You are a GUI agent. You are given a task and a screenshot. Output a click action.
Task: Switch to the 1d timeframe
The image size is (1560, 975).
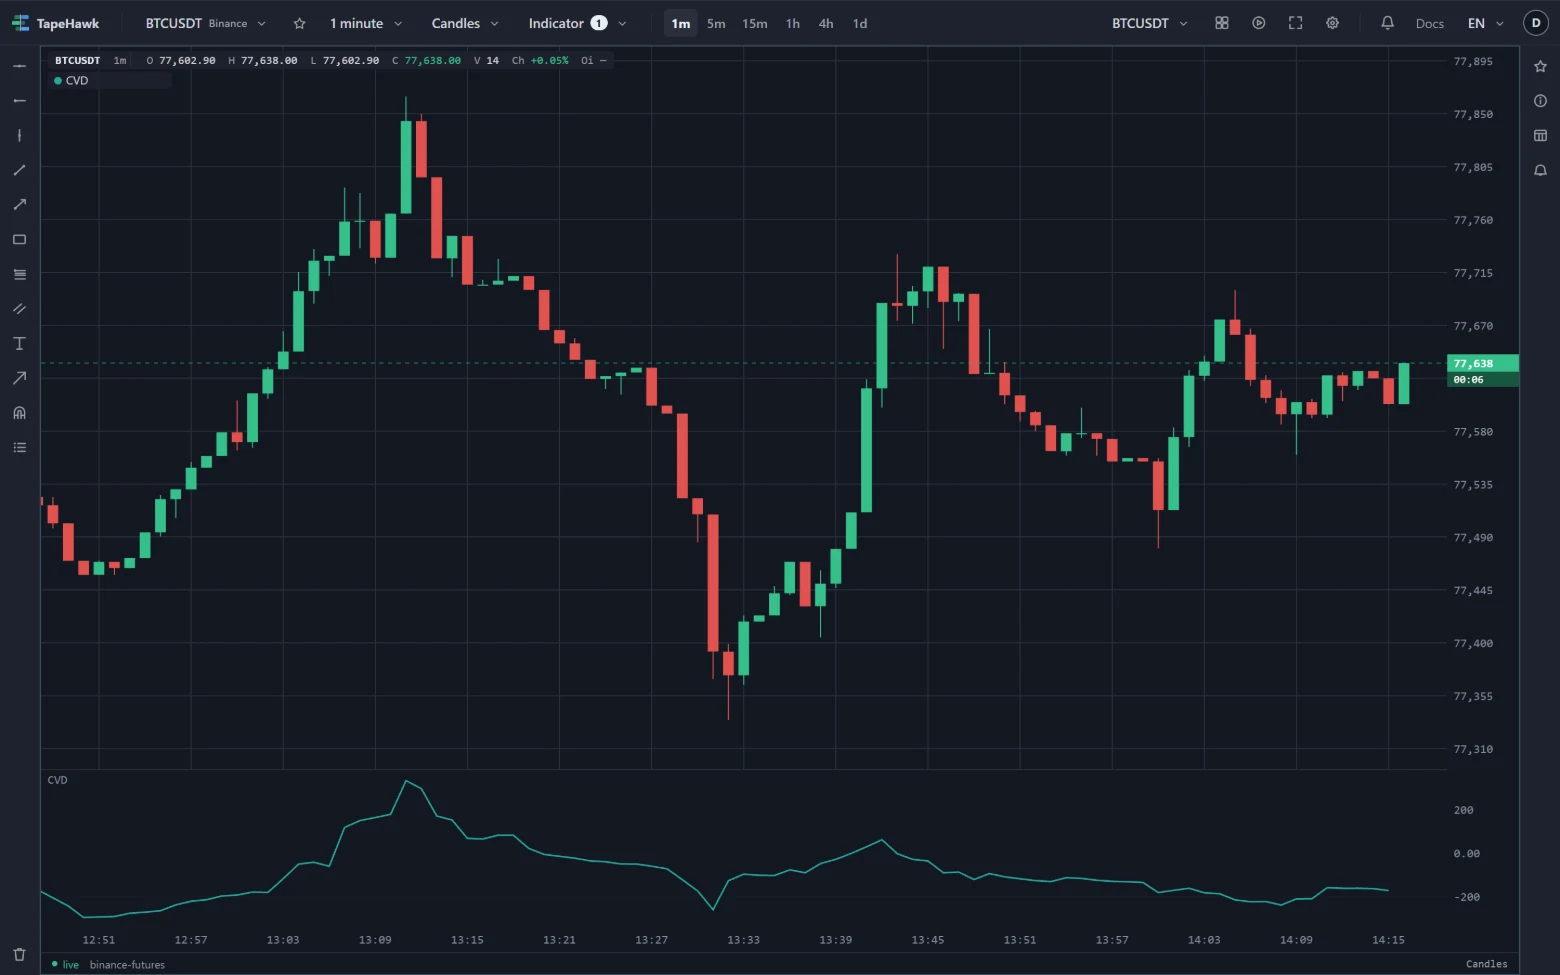pyautogui.click(x=860, y=23)
